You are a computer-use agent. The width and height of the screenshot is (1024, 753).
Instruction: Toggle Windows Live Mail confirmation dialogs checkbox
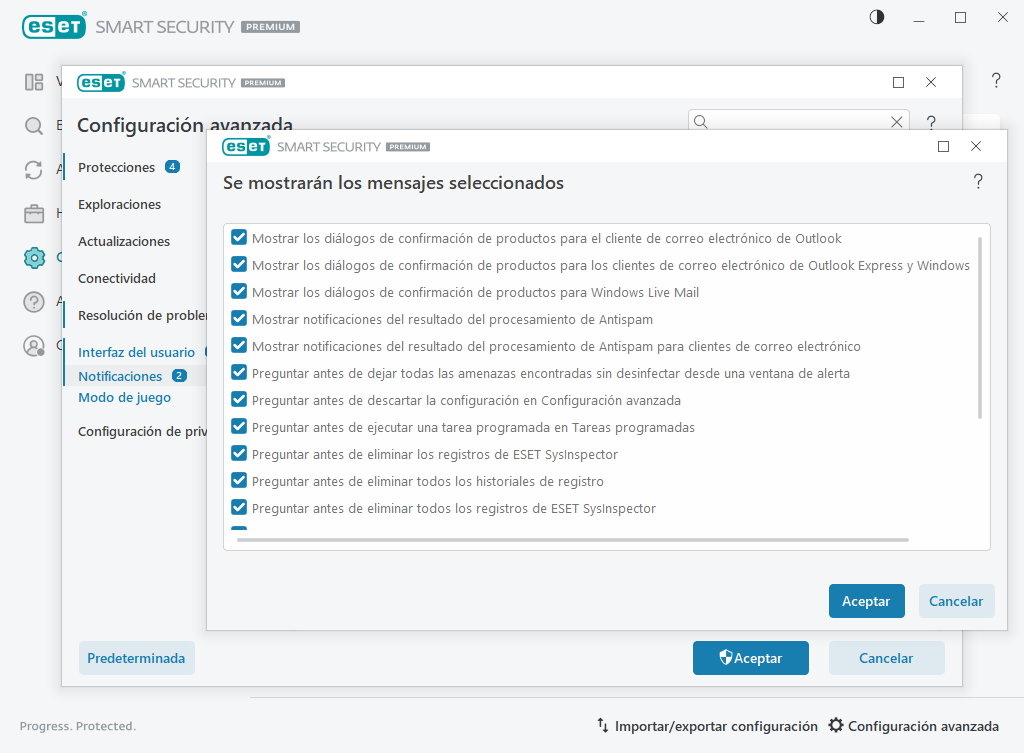pyautogui.click(x=239, y=292)
